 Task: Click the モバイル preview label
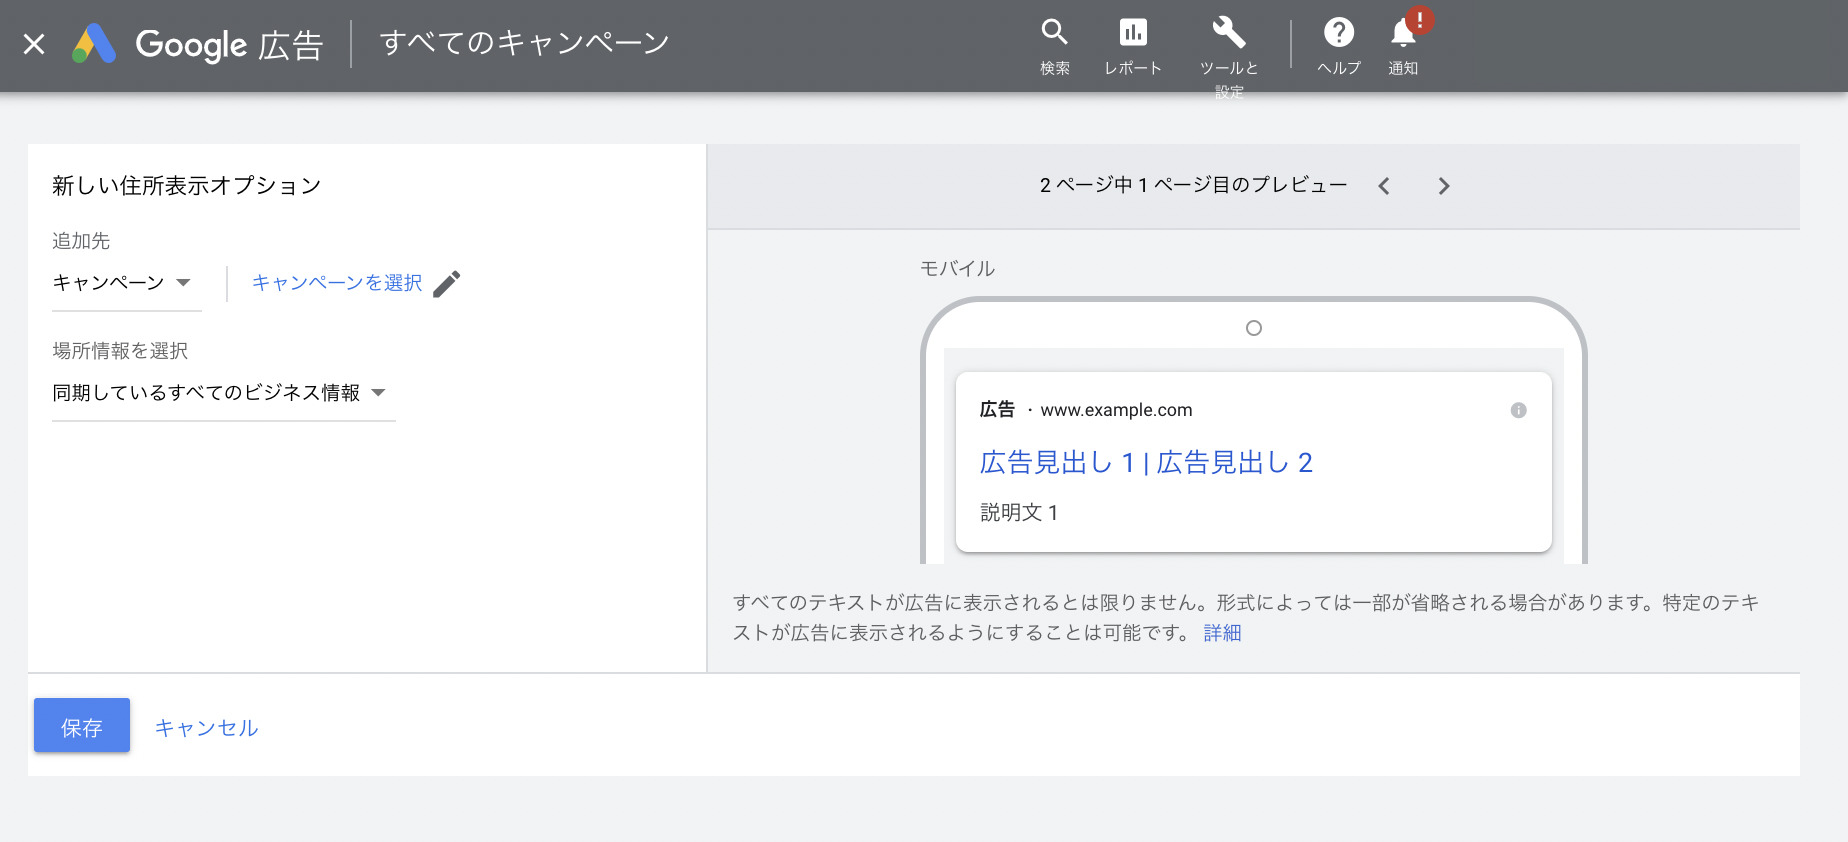957,268
